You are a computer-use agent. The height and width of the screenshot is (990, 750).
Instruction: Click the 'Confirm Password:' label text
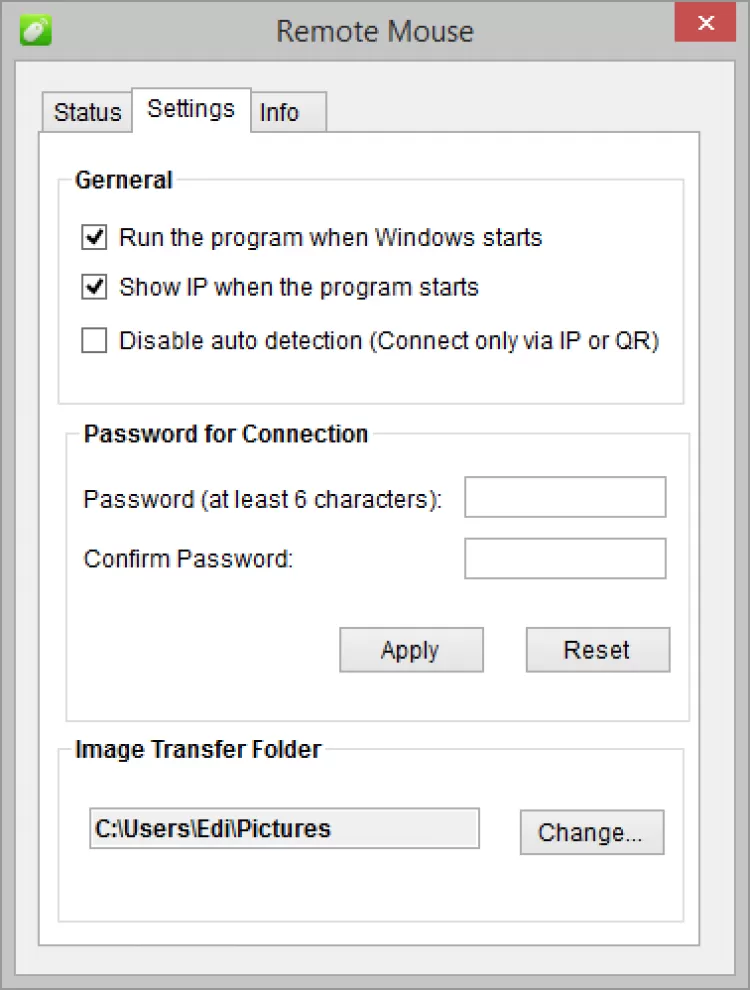[188, 559]
